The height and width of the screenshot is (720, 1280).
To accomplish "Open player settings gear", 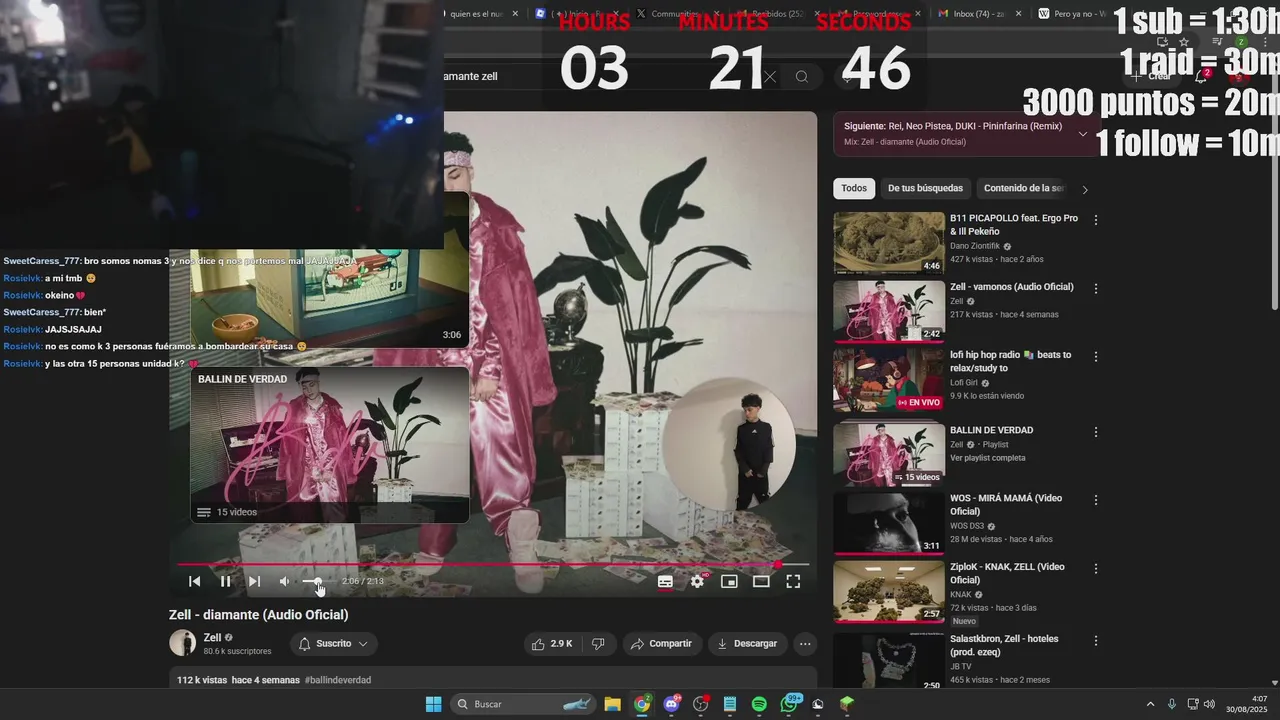I will (x=697, y=581).
